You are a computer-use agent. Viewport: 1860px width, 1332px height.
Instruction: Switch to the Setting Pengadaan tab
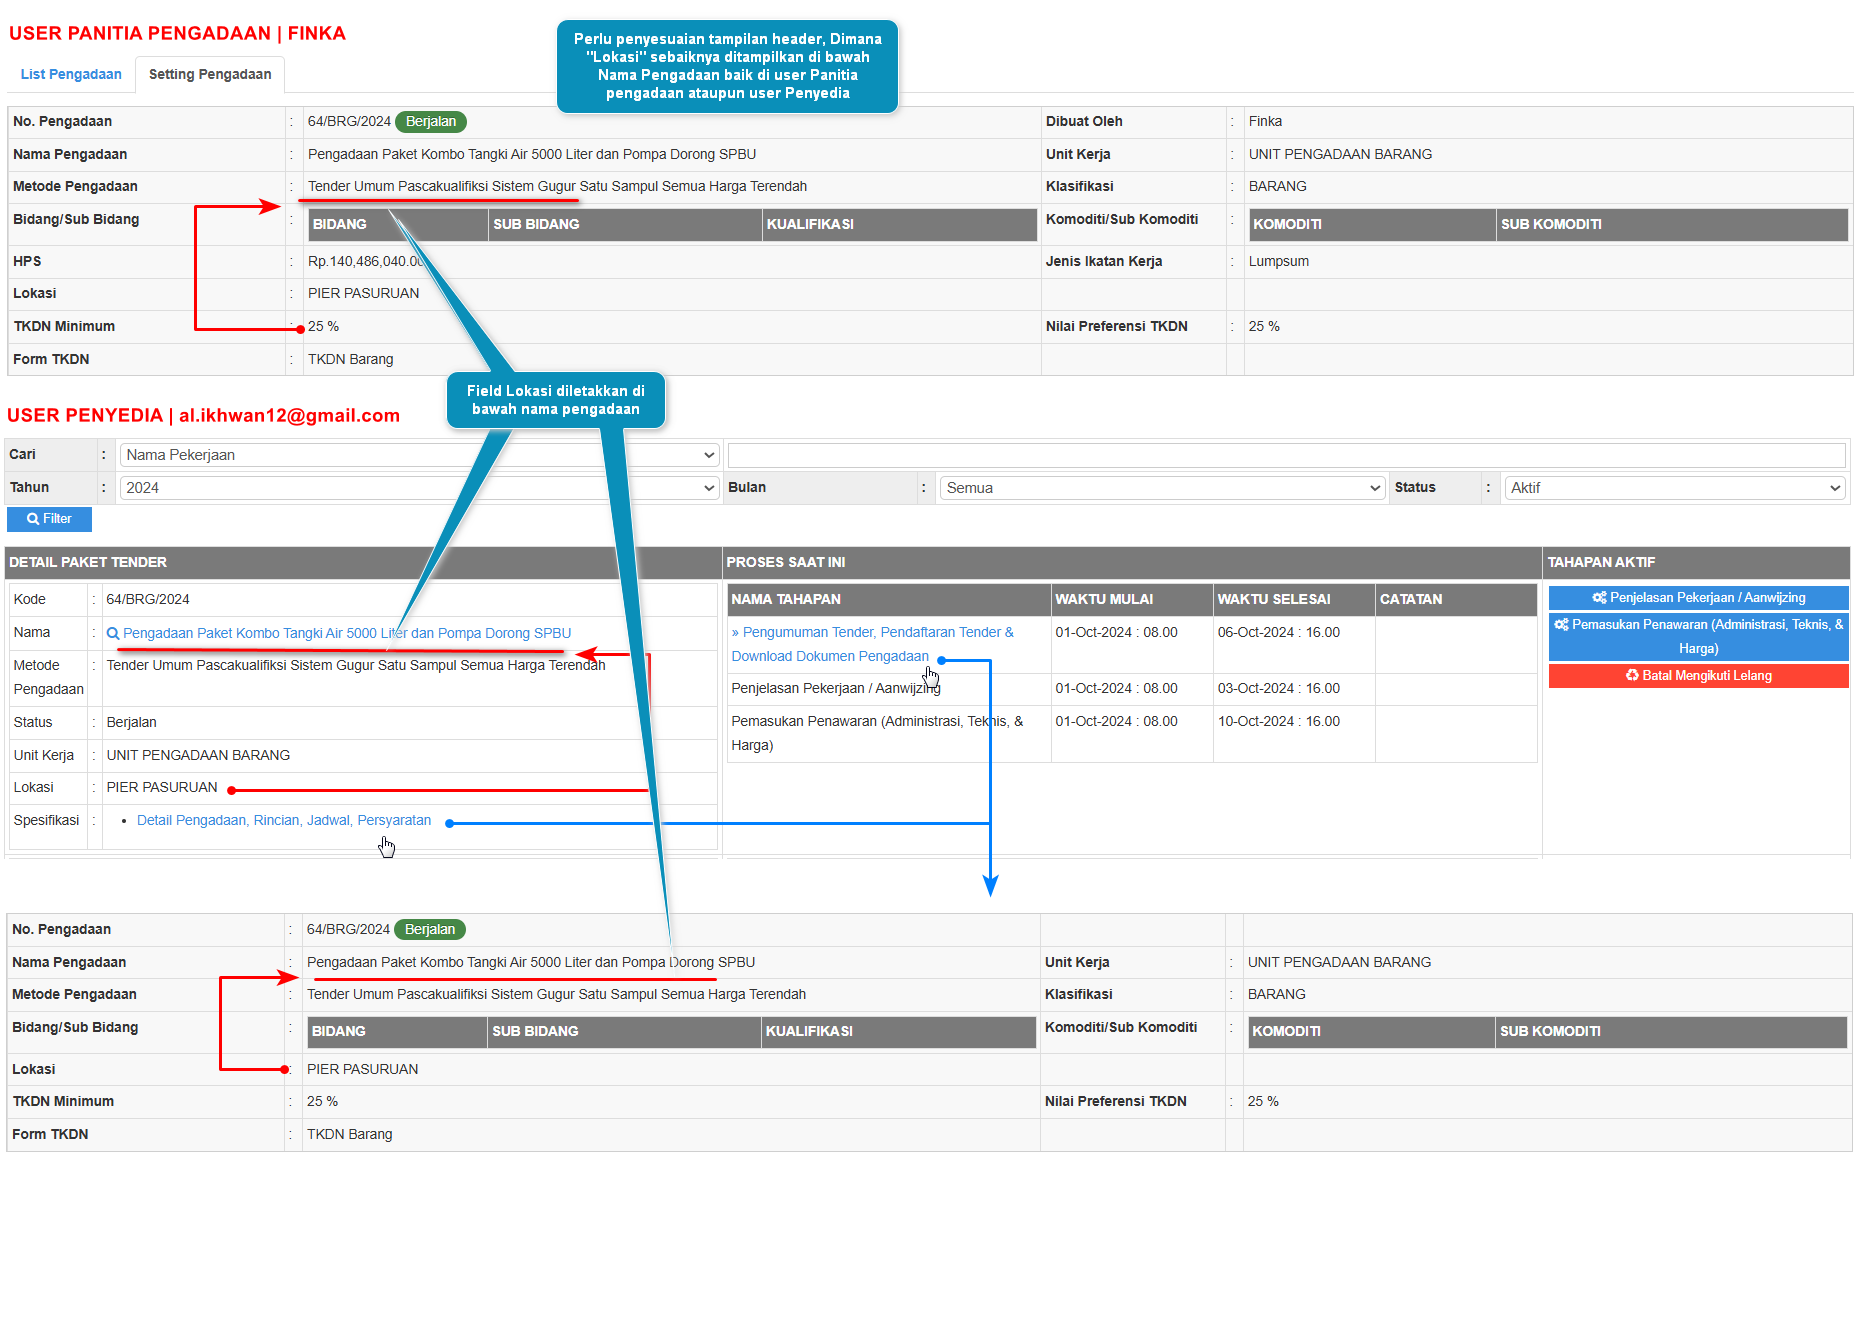coord(210,74)
